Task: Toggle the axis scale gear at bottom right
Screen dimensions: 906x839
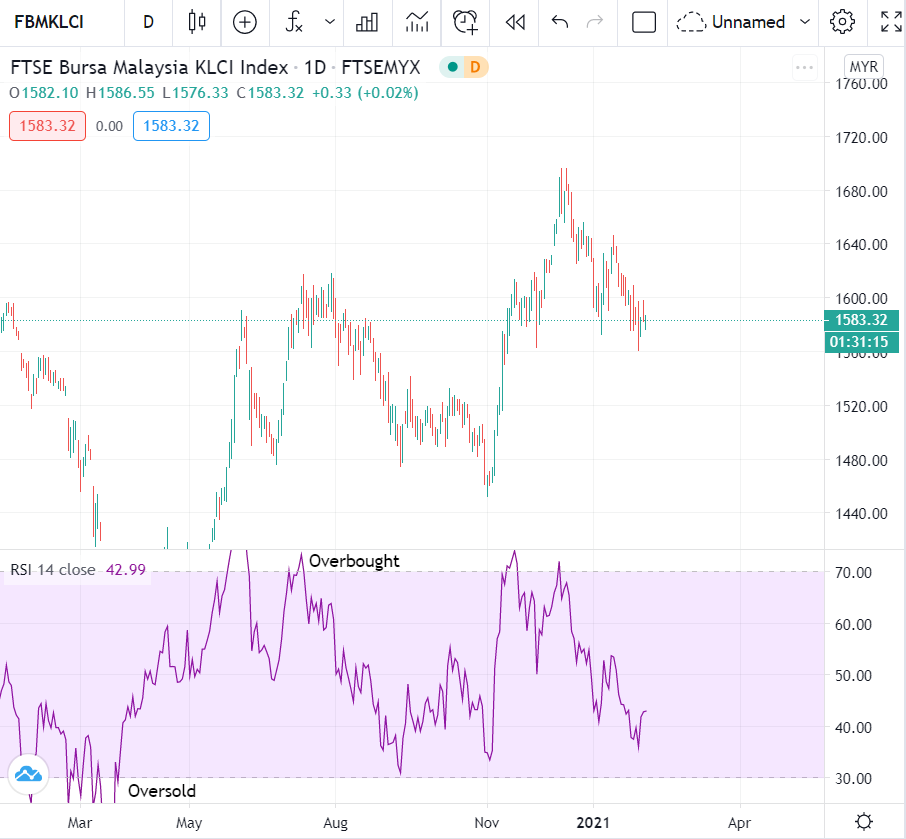Action: pyautogui.click(x=864, y=821)
